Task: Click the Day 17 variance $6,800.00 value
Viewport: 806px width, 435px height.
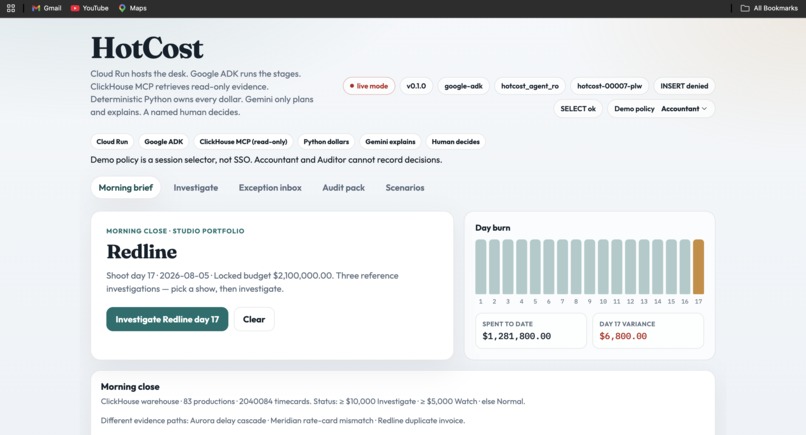Action: click(623, 336)
